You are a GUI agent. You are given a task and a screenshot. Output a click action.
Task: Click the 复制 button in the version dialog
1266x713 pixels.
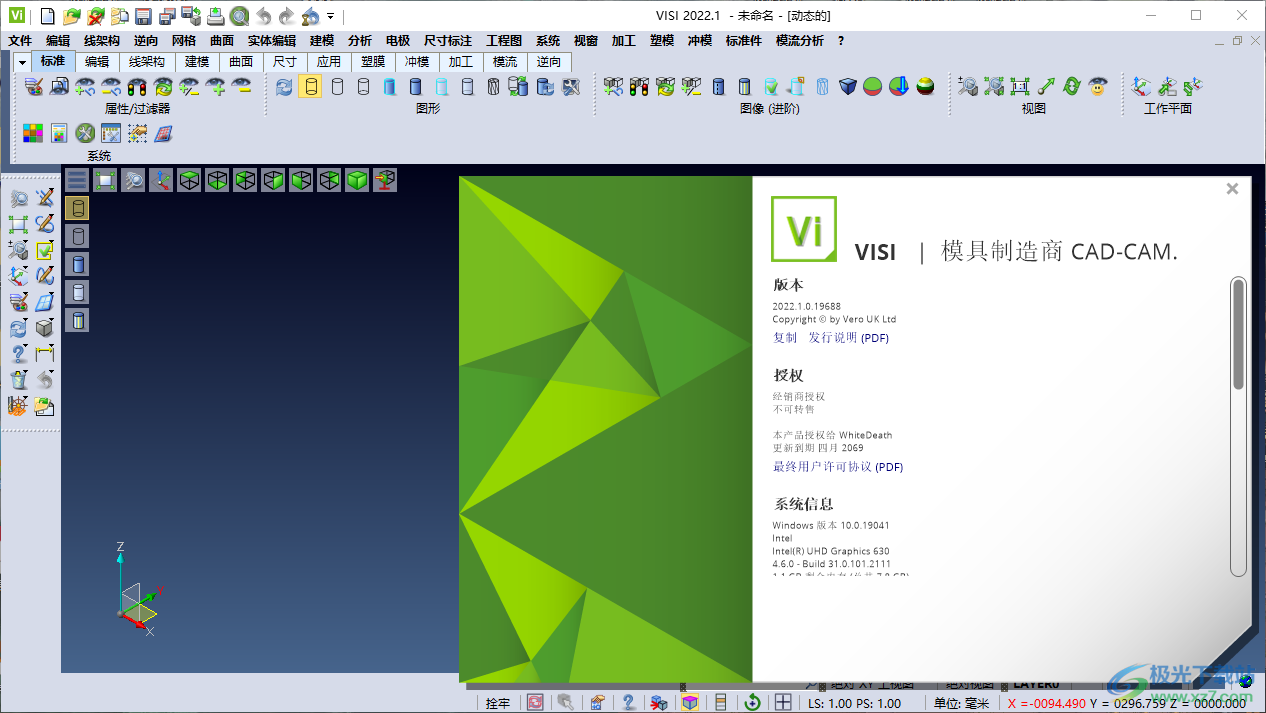(785, 338)
